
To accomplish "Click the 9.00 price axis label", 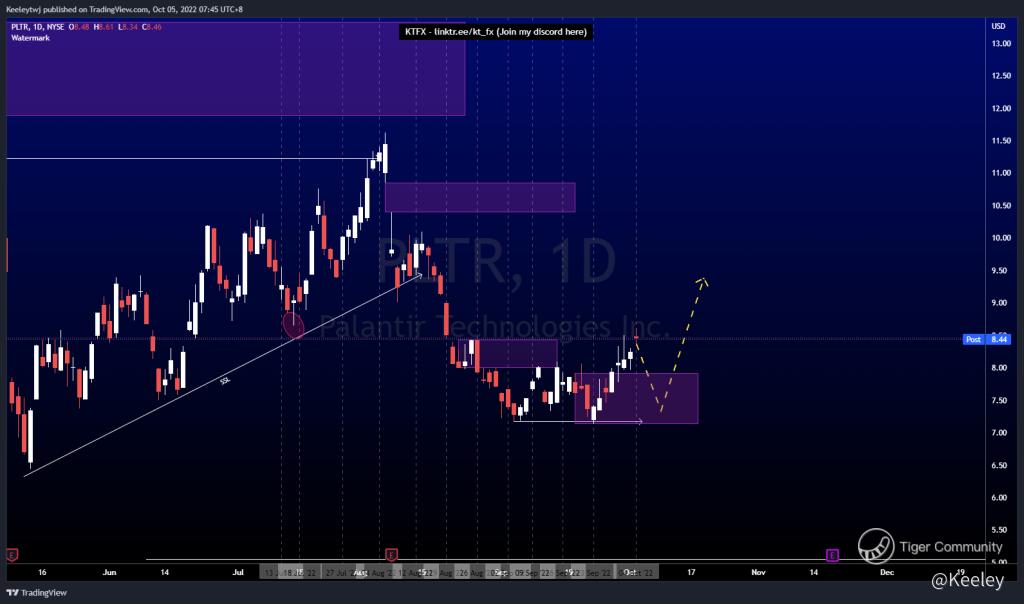I will (x=999, y=303).
